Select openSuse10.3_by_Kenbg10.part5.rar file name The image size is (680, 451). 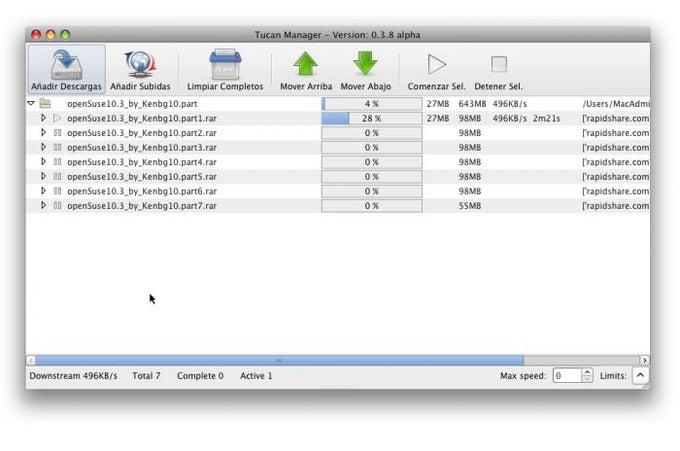coord(142,177)
